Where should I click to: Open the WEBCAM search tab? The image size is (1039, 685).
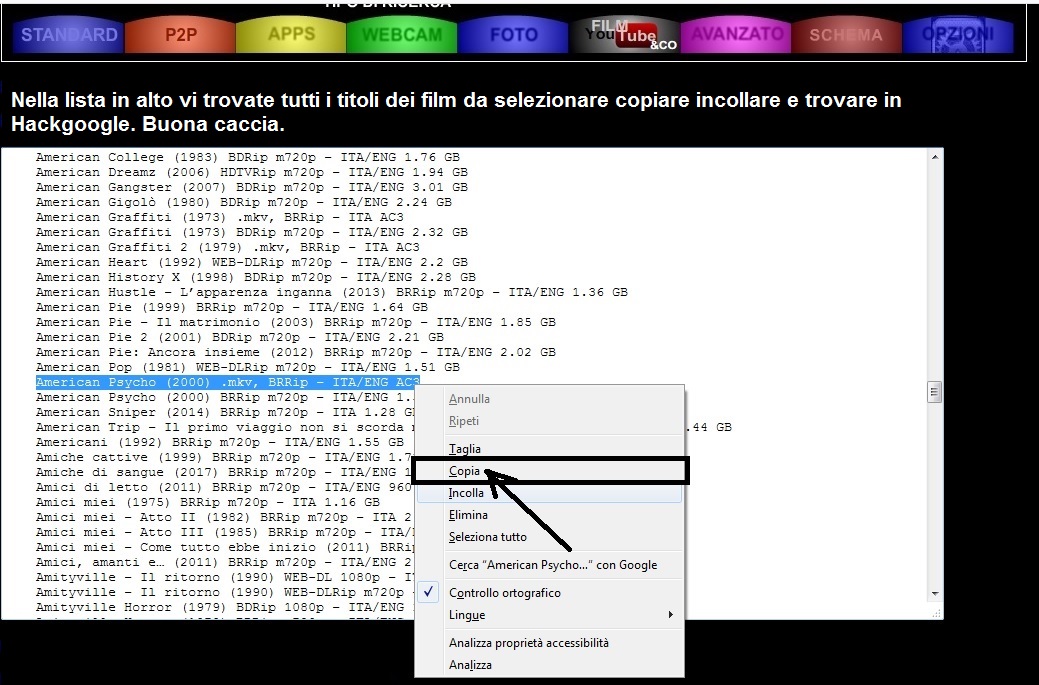402,34
